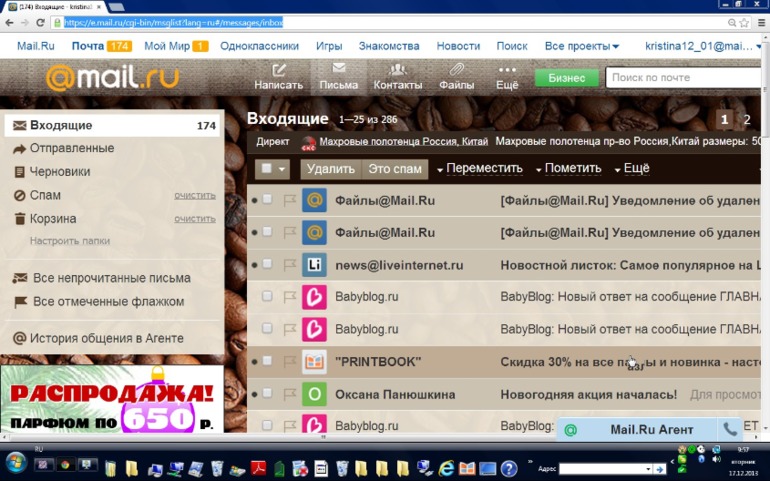This screenshot has width=770, height=481.
Task: Click the phone icon in Mail.Ru Агент bar
Action: pos(730,429)
